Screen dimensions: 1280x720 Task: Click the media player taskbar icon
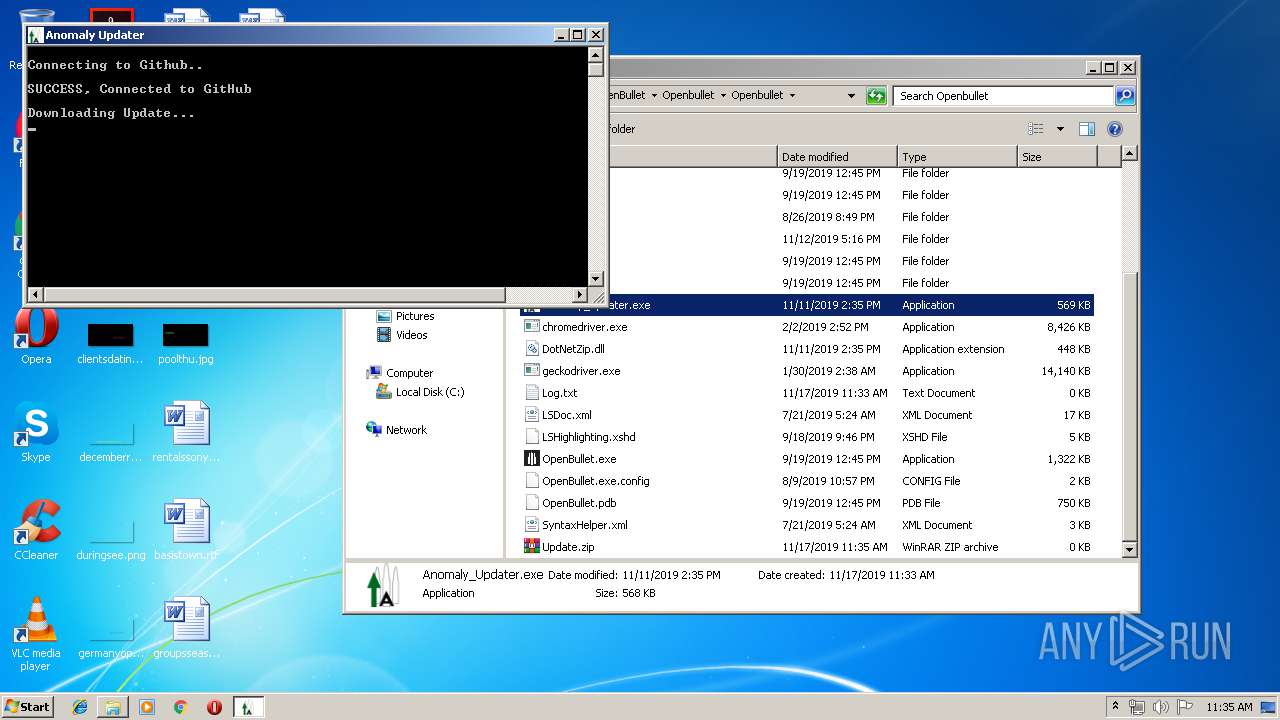coord(147,707)
